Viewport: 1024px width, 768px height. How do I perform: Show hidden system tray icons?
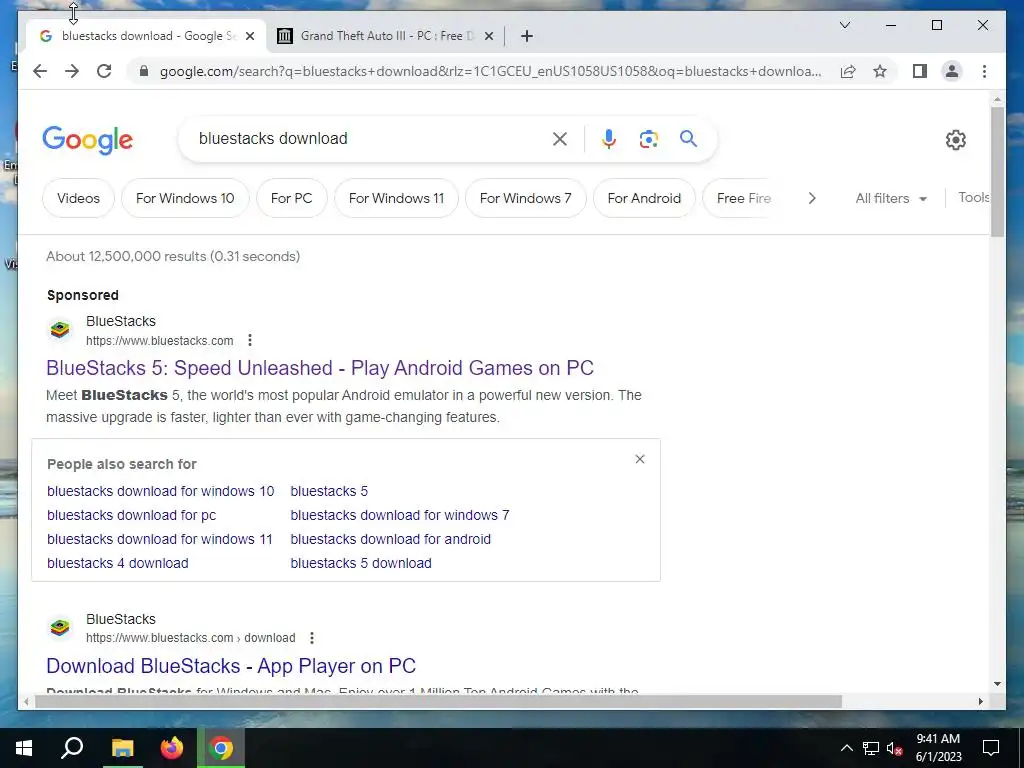click(x=846, y=748)
